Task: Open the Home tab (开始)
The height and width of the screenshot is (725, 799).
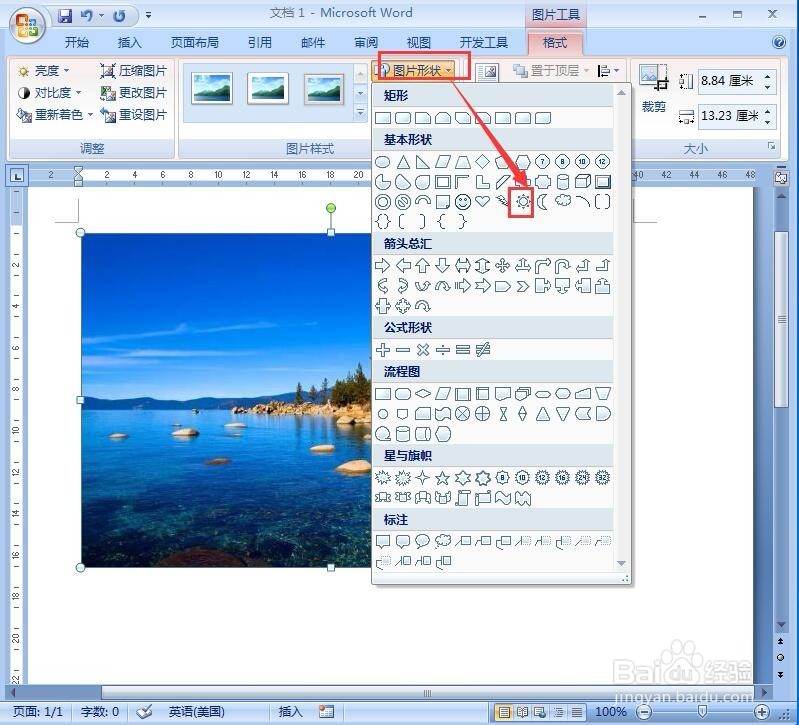Action: click(77, 42)
